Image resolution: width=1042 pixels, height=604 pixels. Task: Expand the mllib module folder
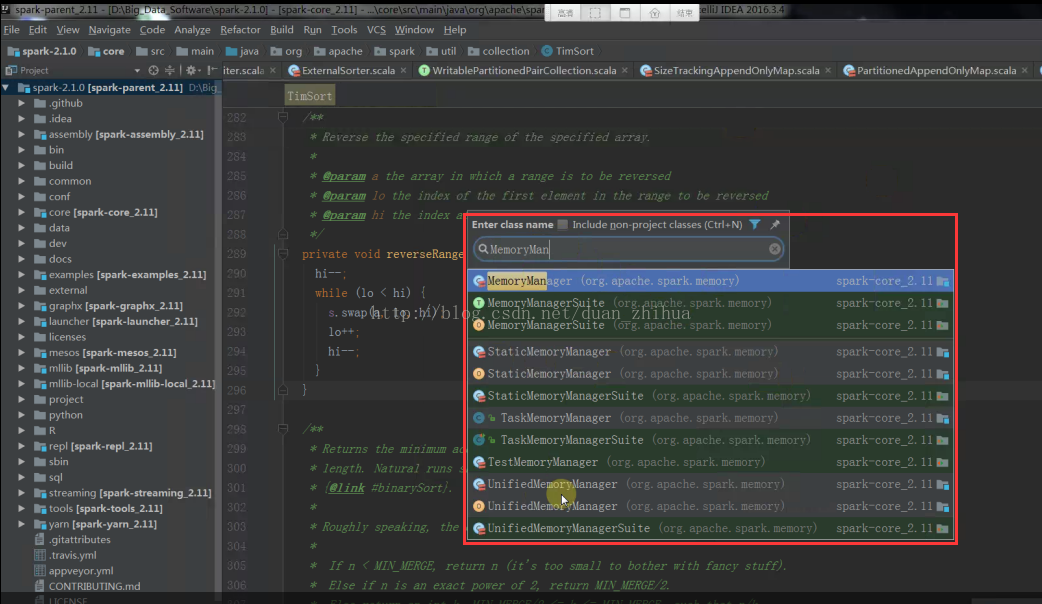[x=21, y=368]
